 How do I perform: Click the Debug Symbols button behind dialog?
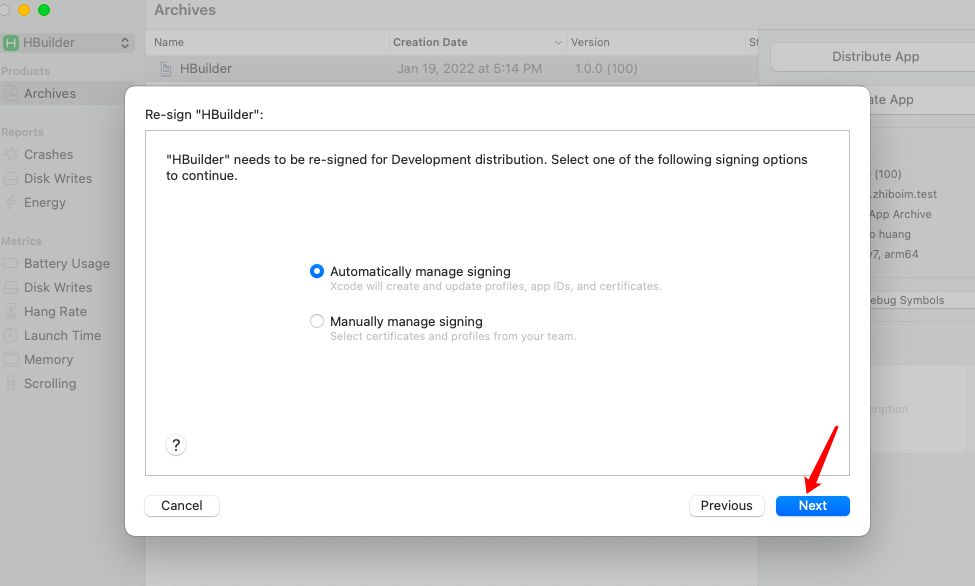click(x=920, y=300)
